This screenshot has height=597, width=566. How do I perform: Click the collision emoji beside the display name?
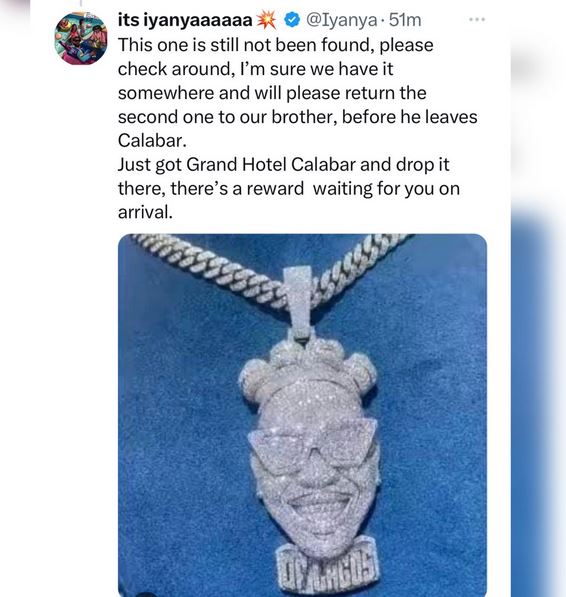(x=266, y=20)
